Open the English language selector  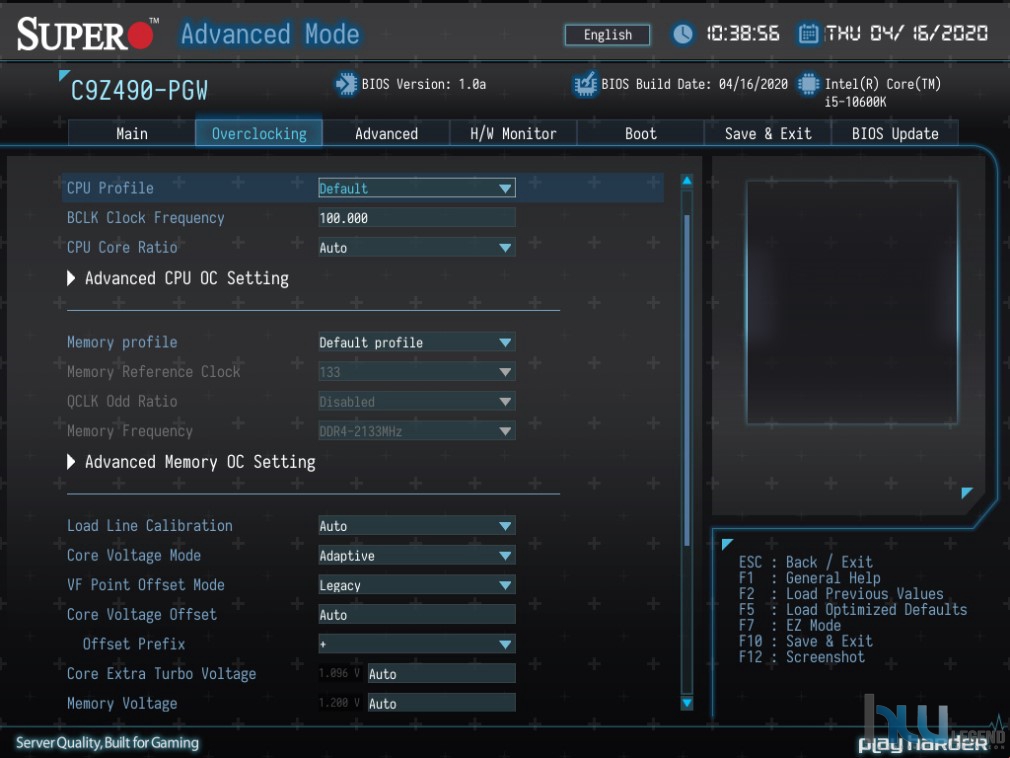pyautogui.click(x=607, y=35)
